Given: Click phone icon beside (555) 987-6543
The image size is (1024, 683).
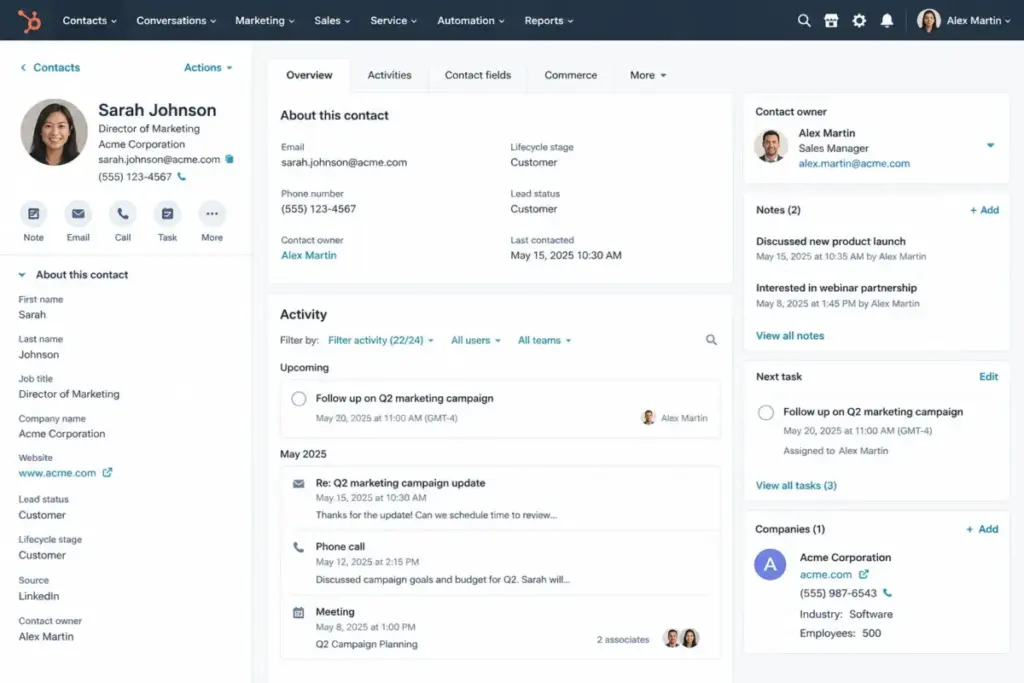Looking at the screenshot, I should pos(887,593).
